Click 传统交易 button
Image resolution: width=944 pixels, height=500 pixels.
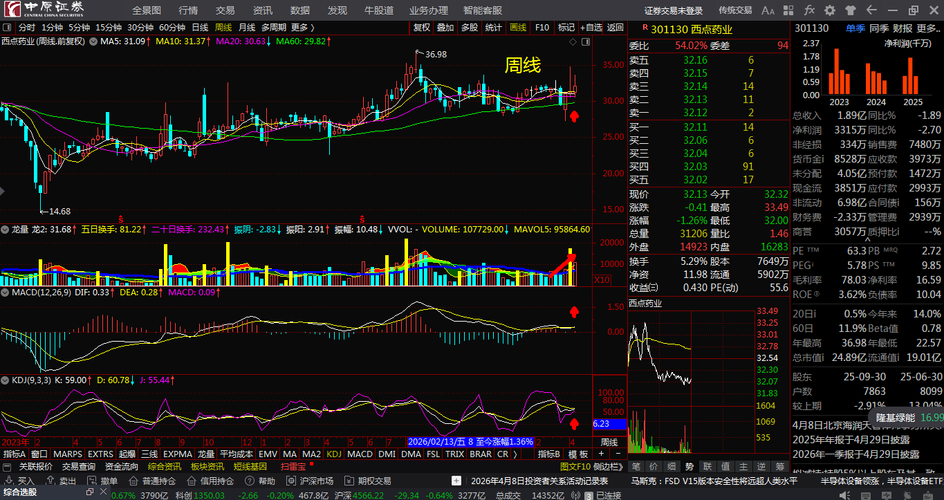pos(735,10)
